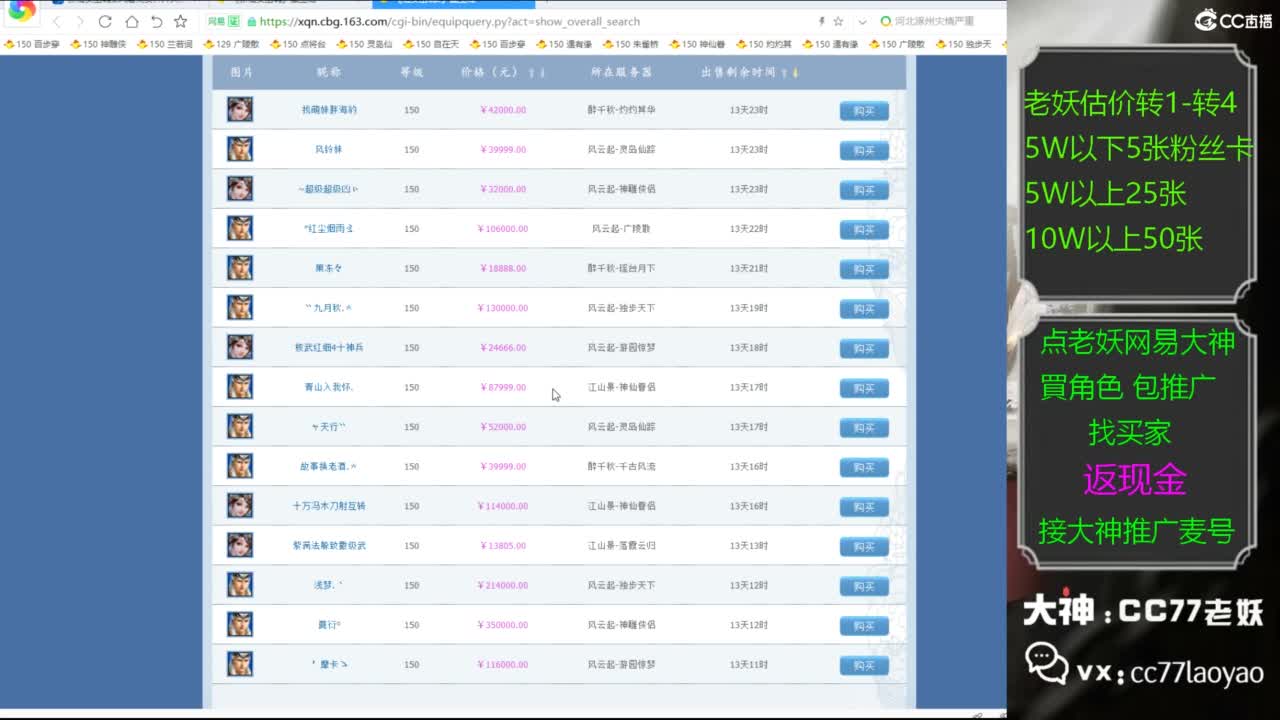Viewport: 1280px width, 720px height.
Task: Click the lightning extension icon in address bar
Action: (x=822, y=20)
